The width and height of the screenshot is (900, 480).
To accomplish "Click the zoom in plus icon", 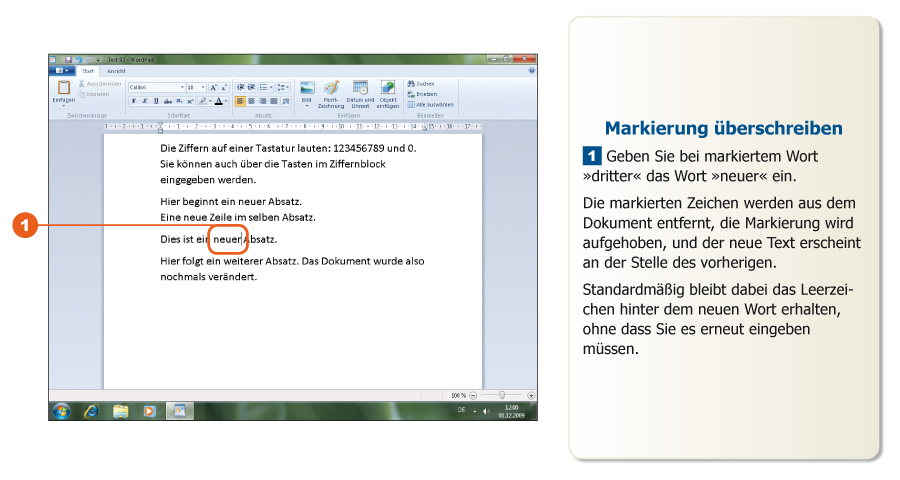I will pos(531,396).
